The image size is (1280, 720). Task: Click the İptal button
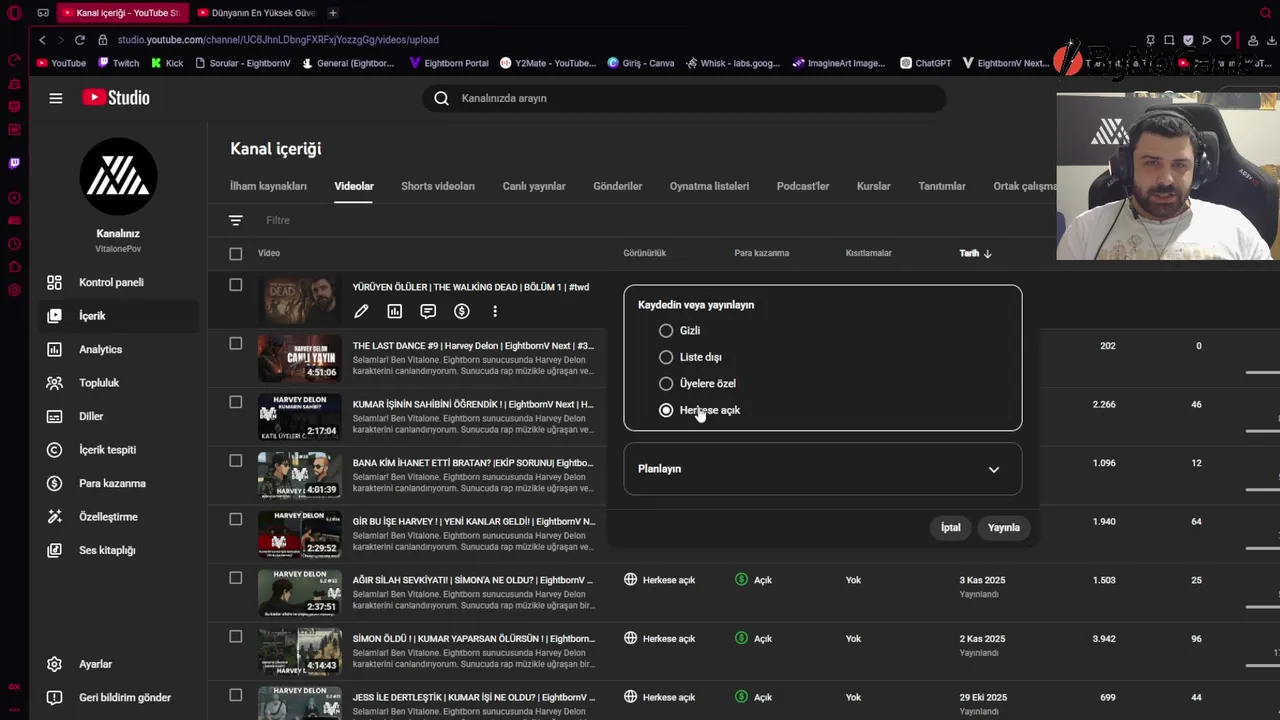click(950, 528)
